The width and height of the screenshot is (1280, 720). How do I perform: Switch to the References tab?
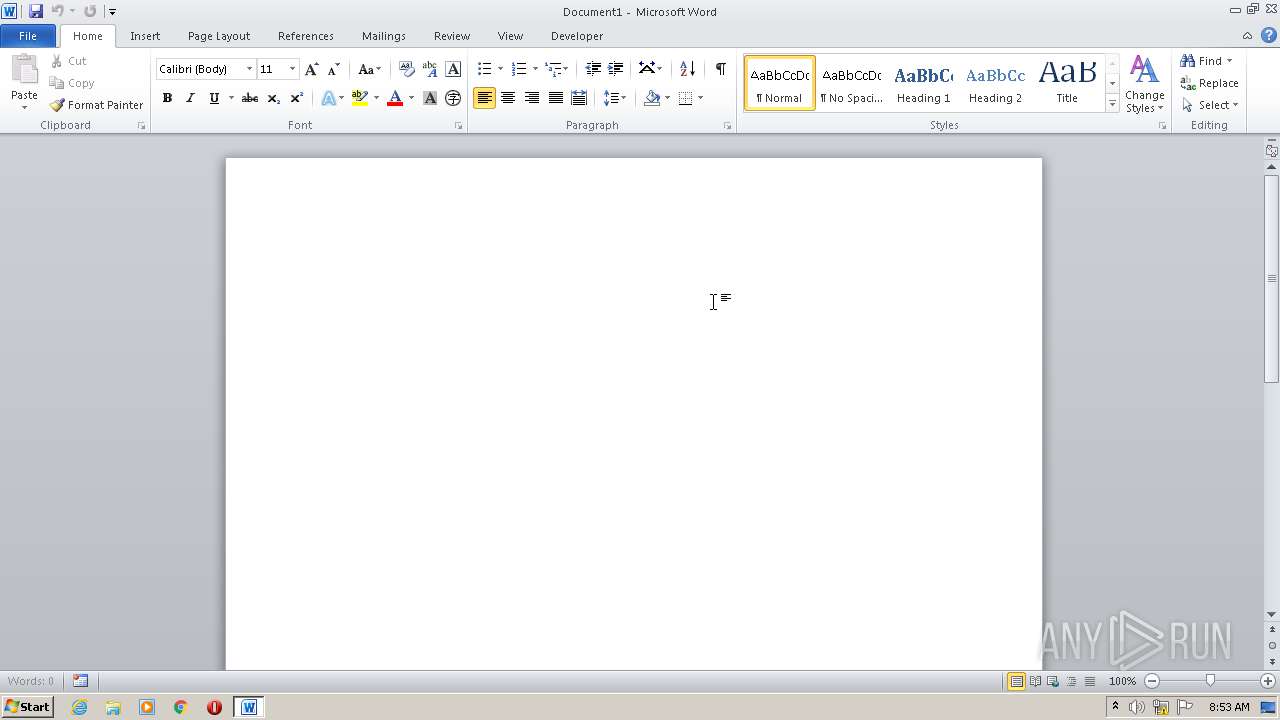(306, 36)
